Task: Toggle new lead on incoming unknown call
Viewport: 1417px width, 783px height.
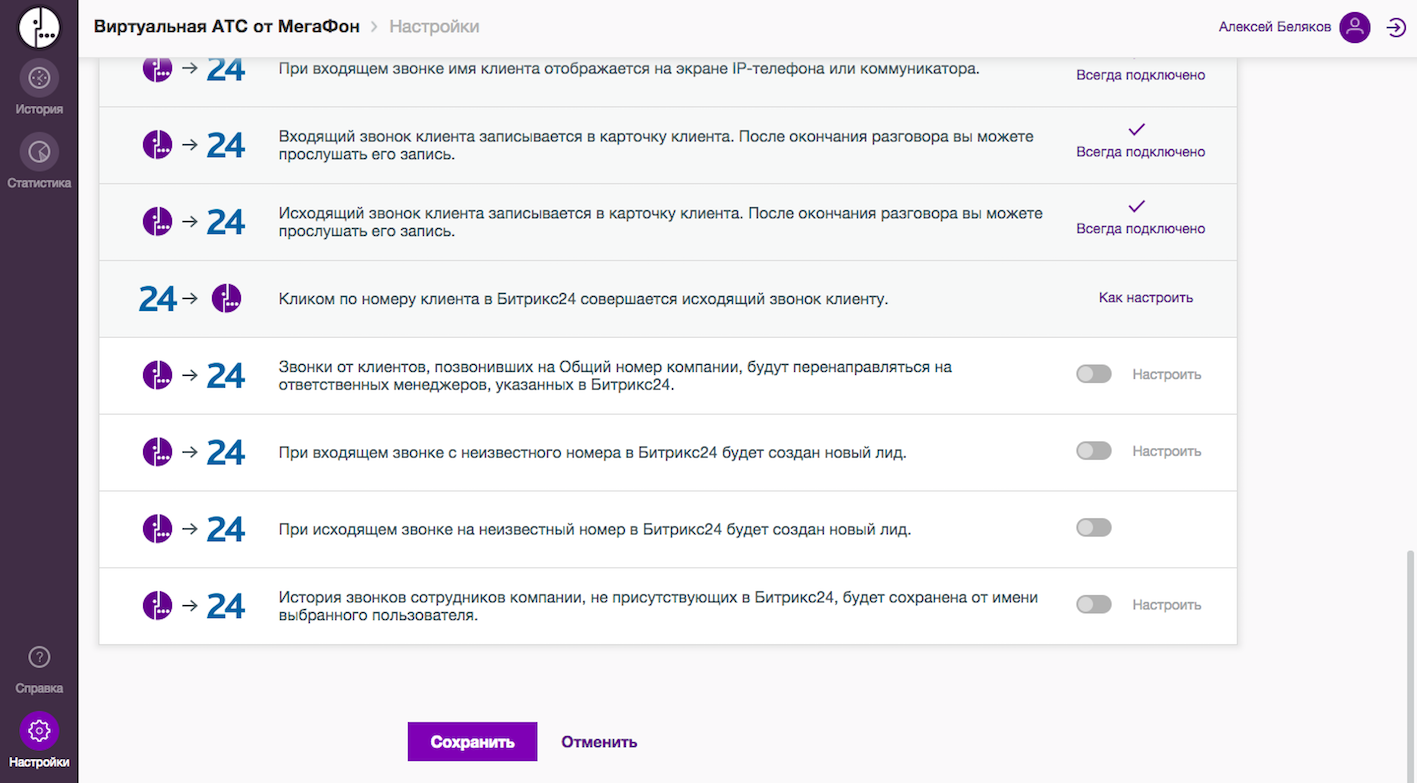Action: [1093, 451]
